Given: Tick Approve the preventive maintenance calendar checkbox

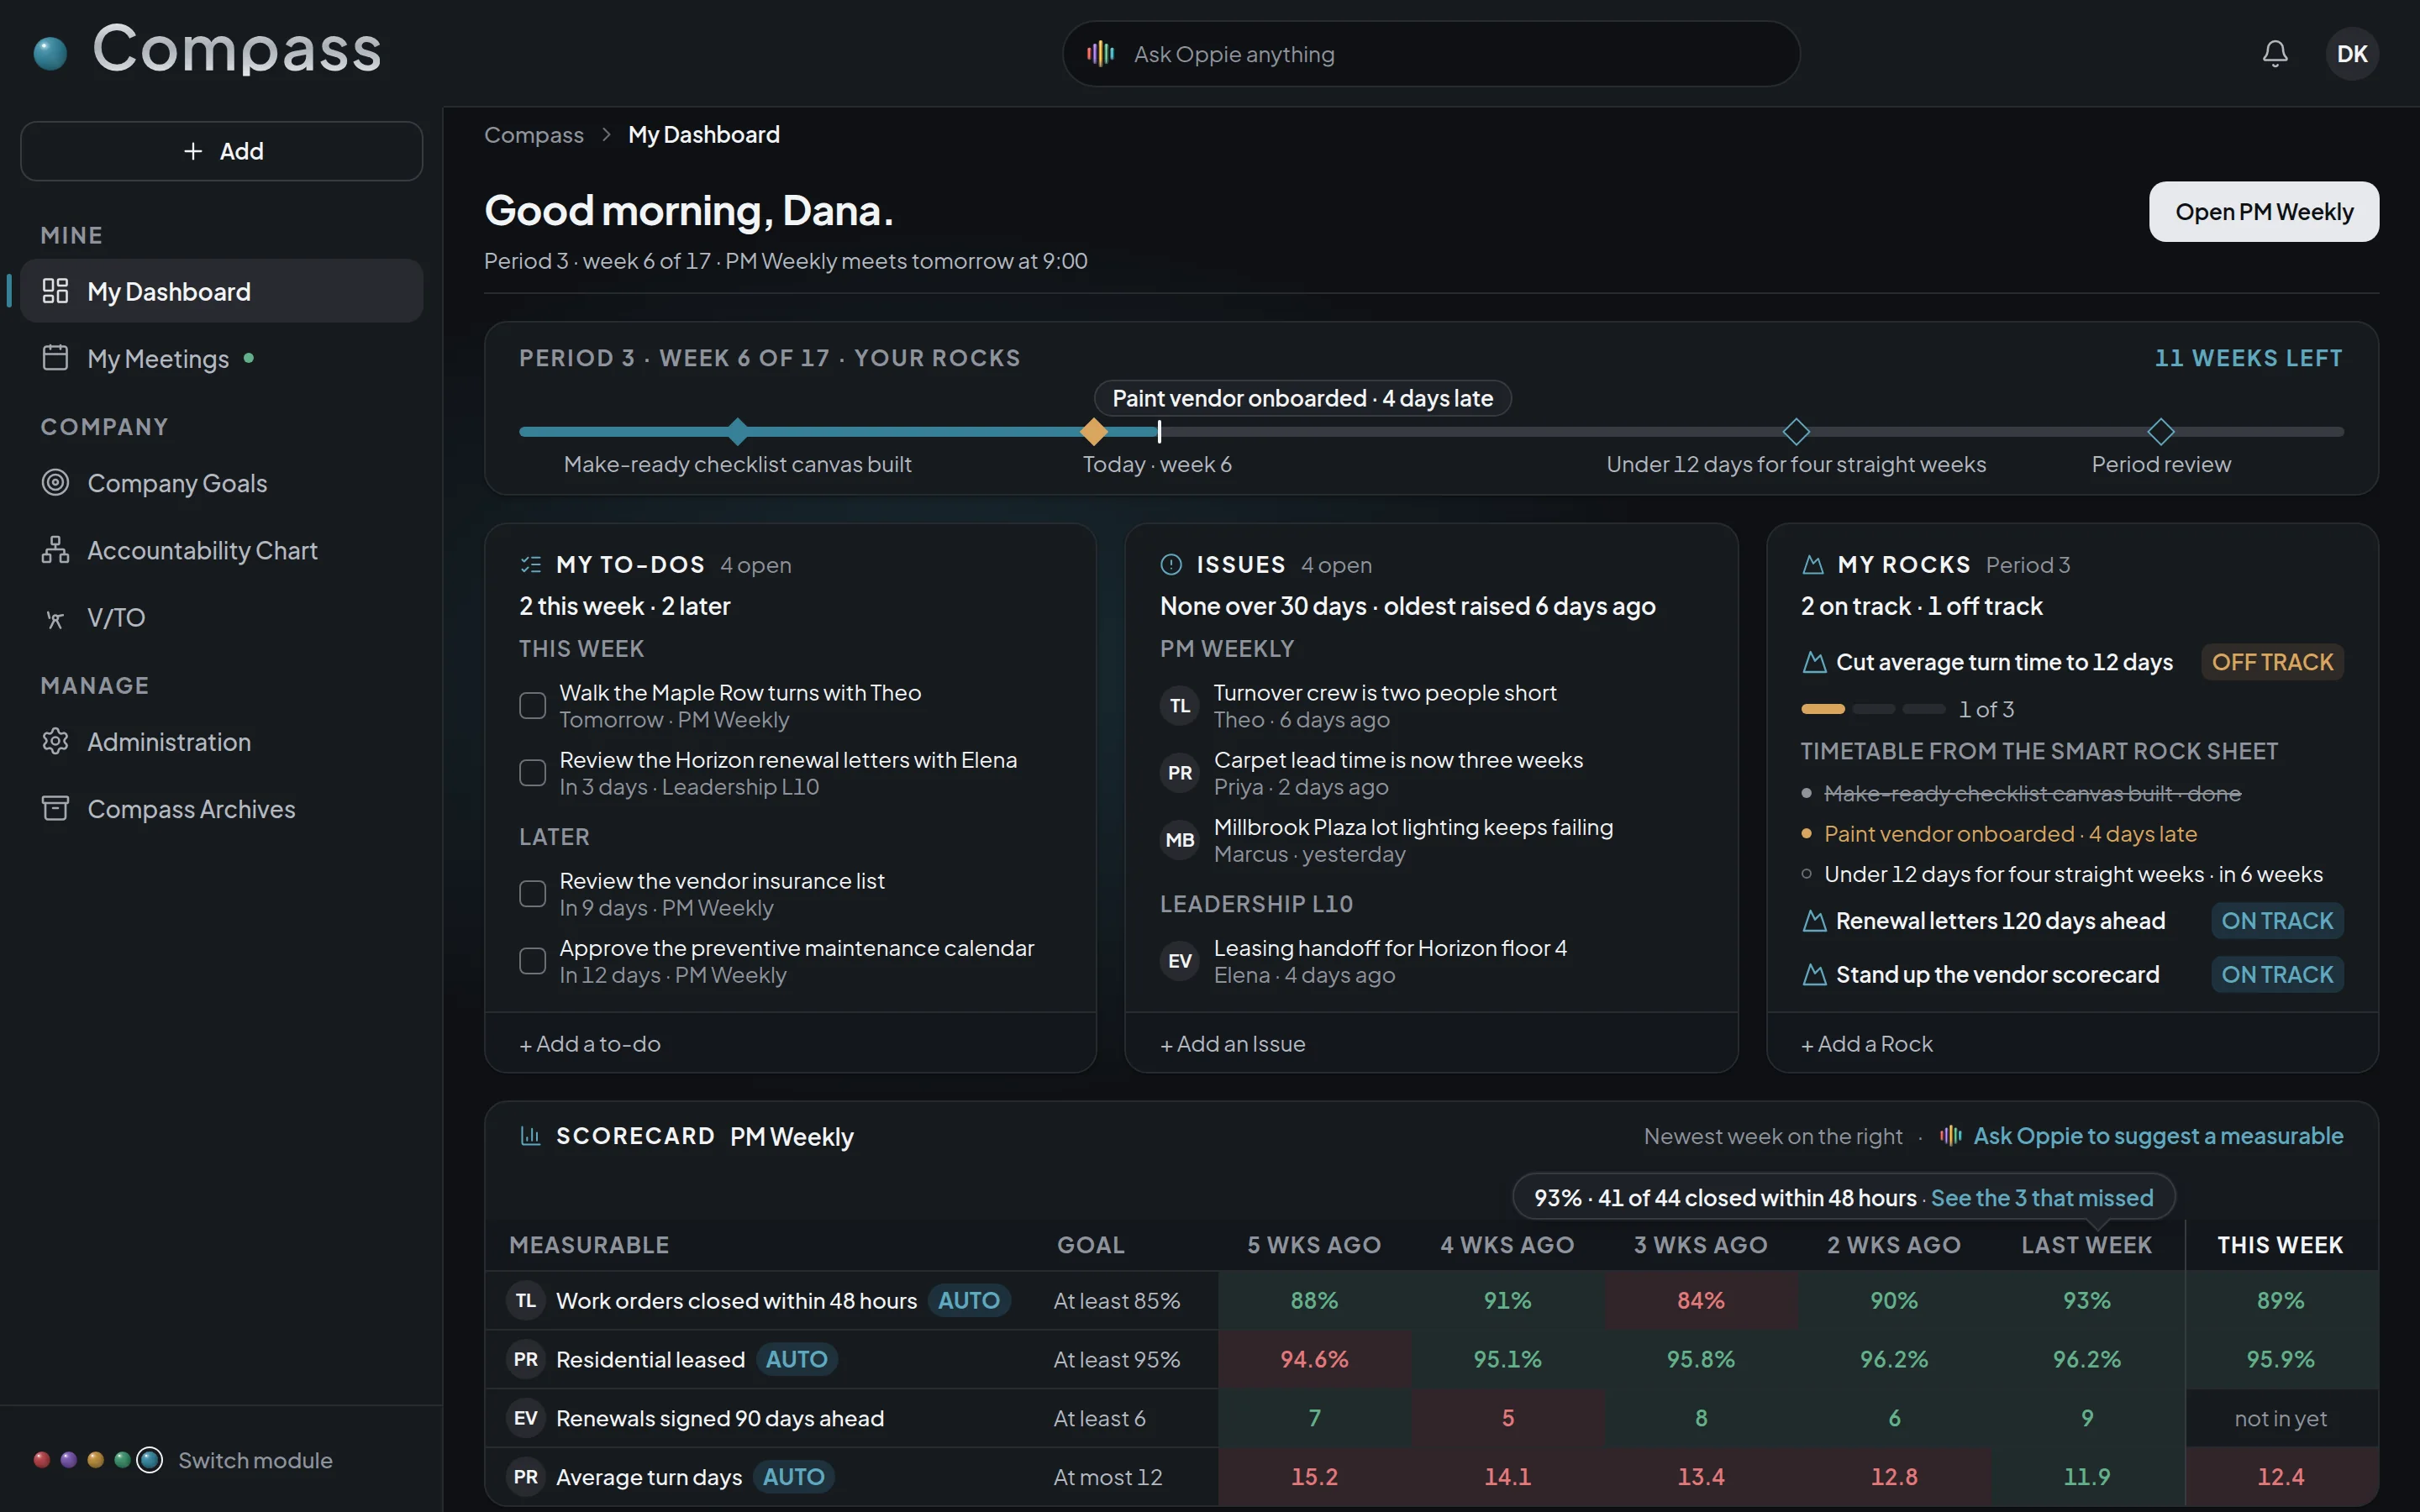Looking at the screenshot, I should click(533, 961).
